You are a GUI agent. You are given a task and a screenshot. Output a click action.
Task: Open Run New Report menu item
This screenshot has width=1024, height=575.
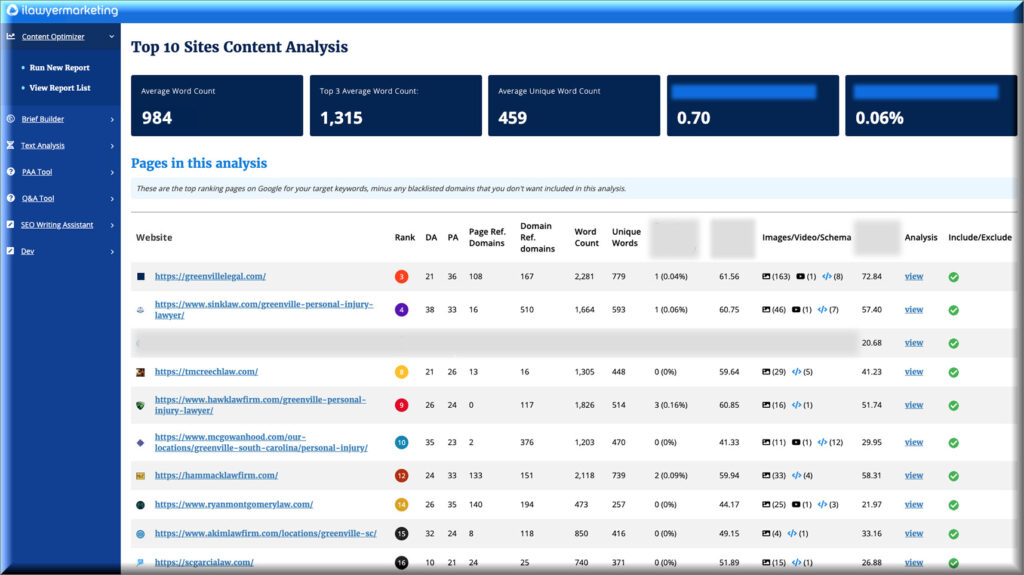[x=59, y=67]
